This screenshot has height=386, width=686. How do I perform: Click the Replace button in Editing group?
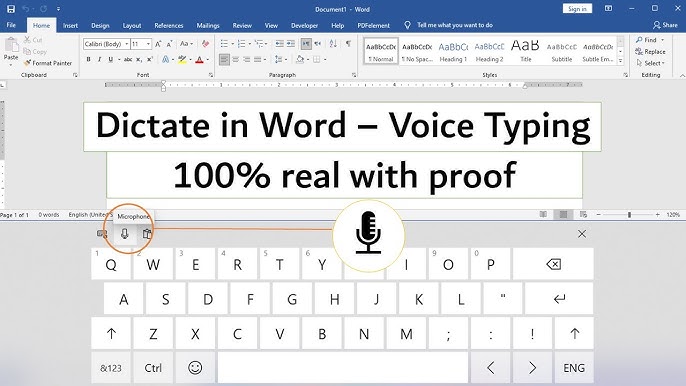click(651, 52)
